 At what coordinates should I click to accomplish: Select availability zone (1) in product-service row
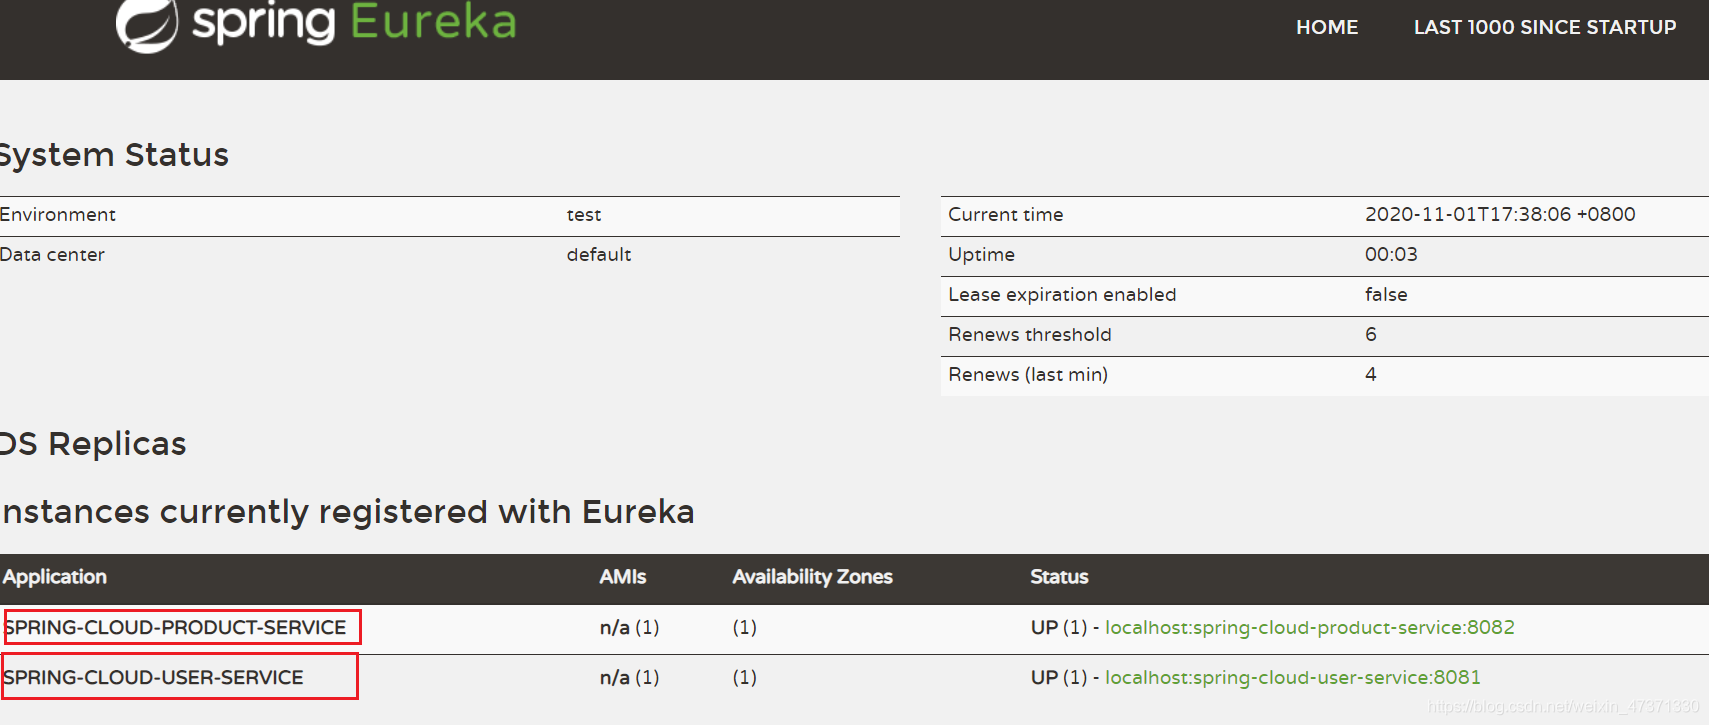(745, 627)
